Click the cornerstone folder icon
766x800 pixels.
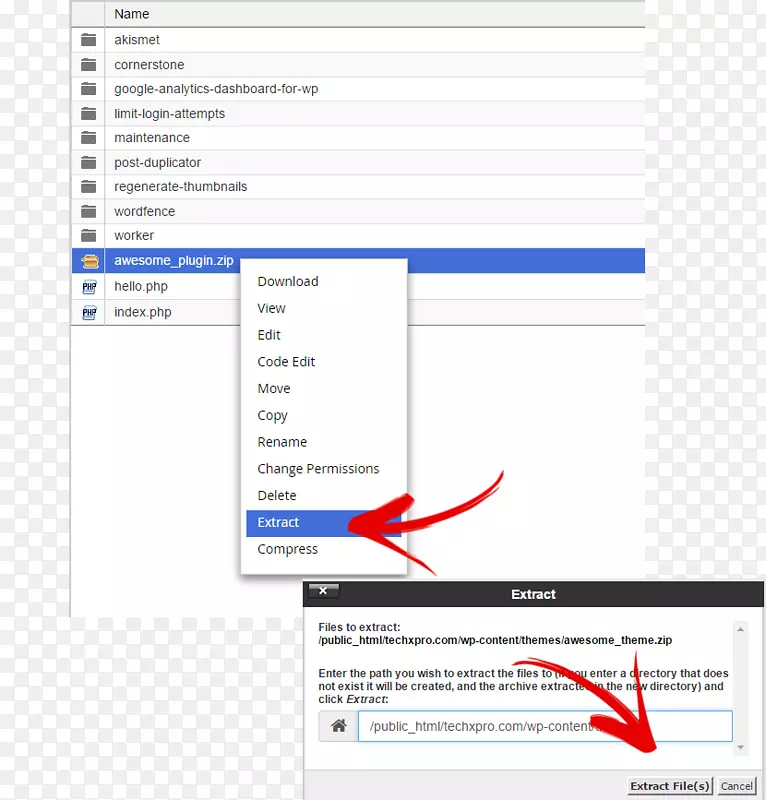pyautogui.click(x=88, y=65)
